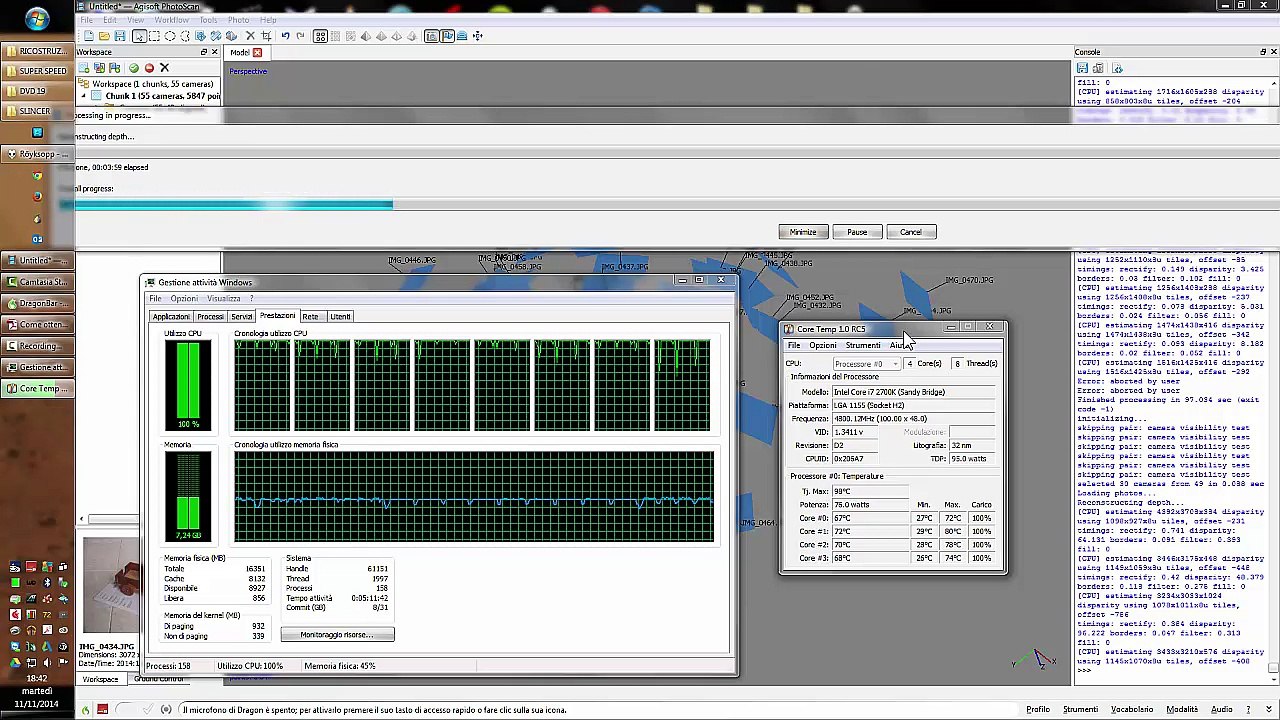
Task: Click the Photos pane horizontal scrollbar
Action: pyautogui.click(x=109, y=519)
